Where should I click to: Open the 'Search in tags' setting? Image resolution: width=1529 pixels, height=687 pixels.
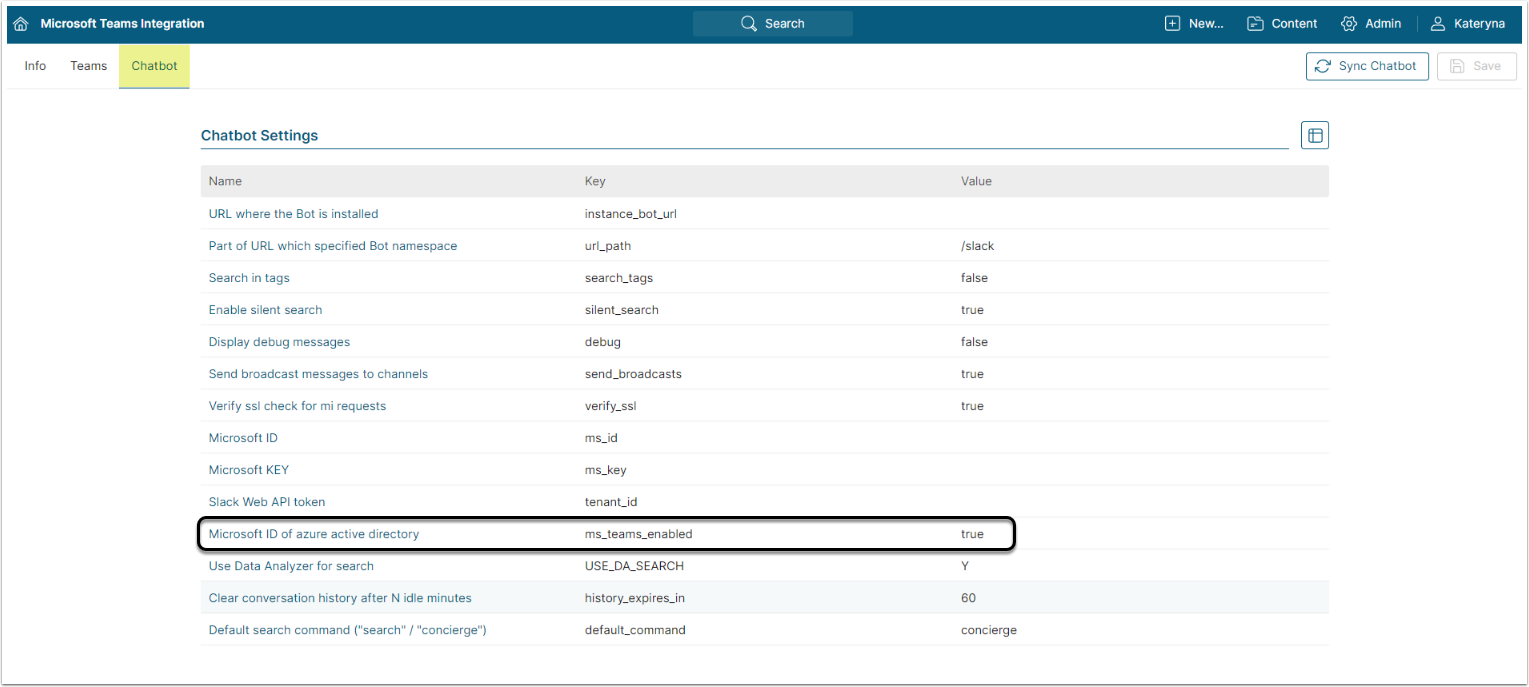pos(249,278)
